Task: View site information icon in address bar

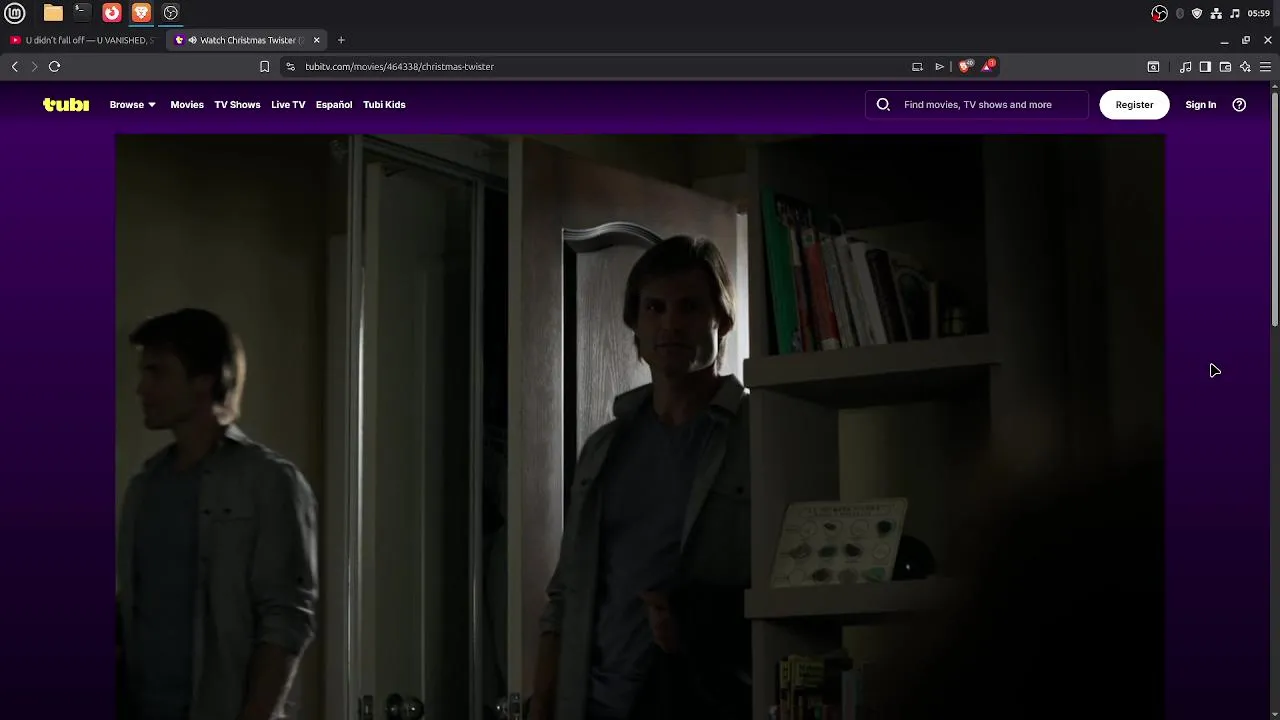Action: pyautogui.click(x=290, y=66)
